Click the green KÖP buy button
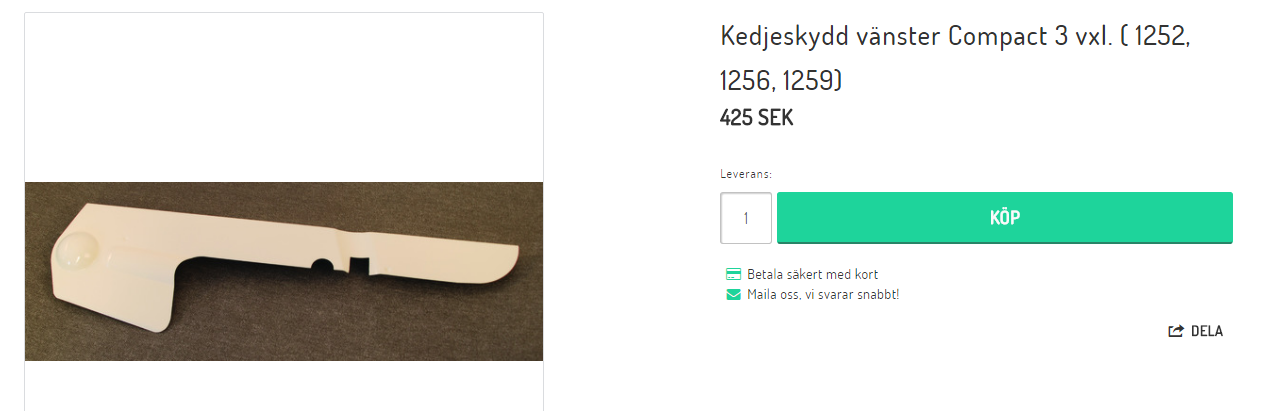Viewport: 1282px width, 411px height. (1004, 217)
